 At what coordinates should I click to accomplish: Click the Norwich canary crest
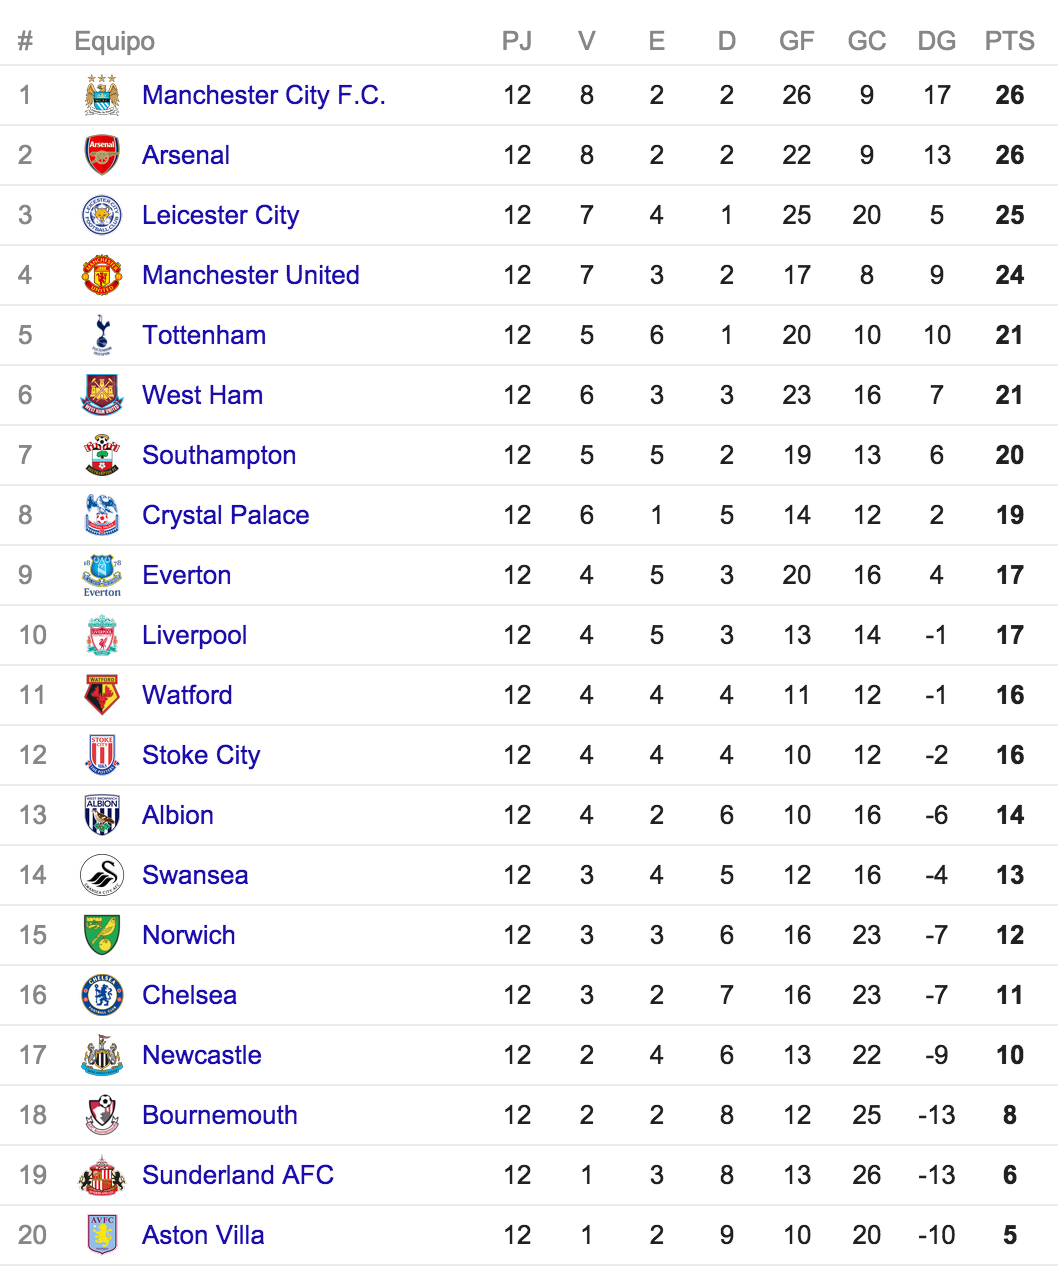[102, 935]
